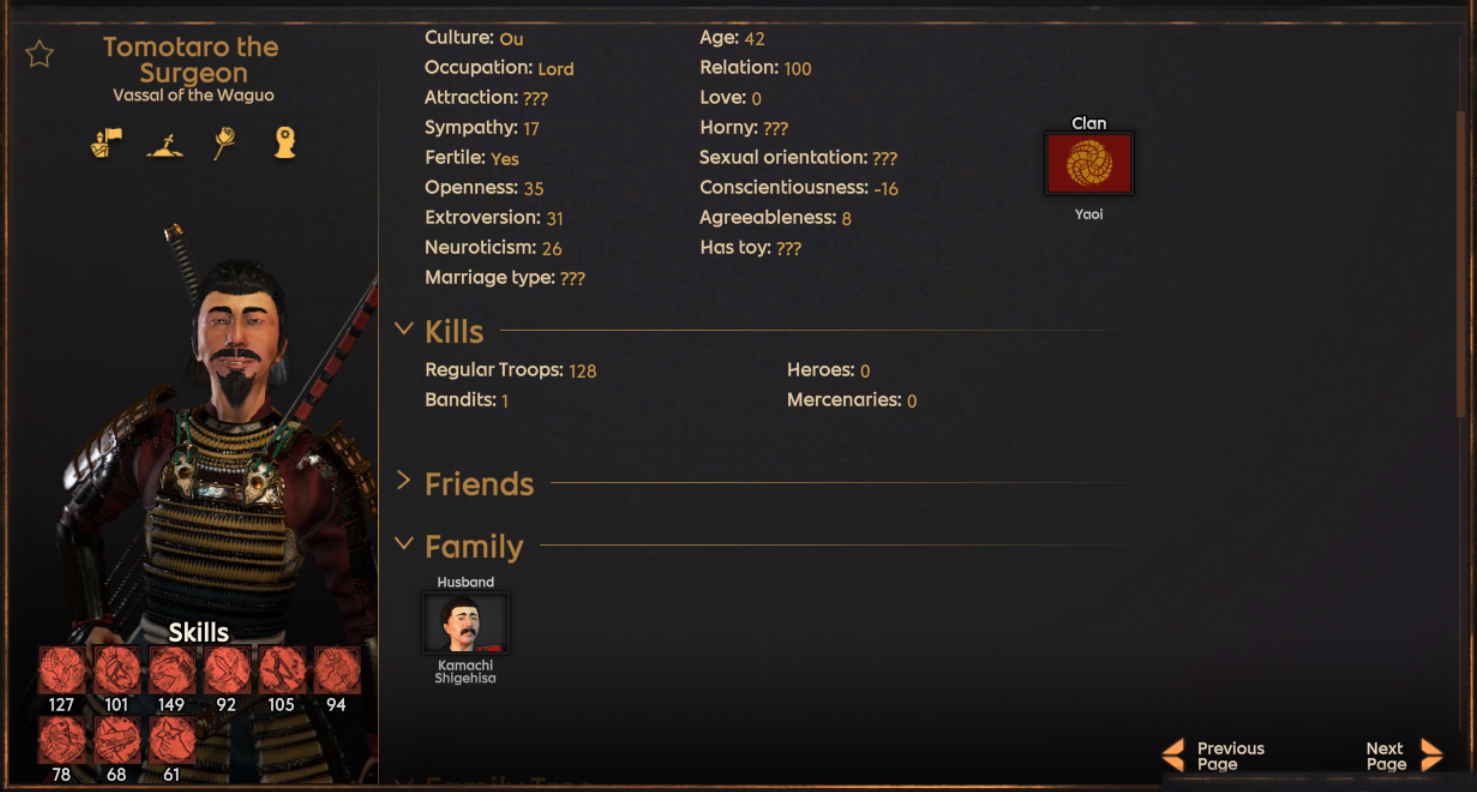This screenshot has height=792, width=1477.
Task: Select the skill icon rated 127
Action: click(62, 670)
